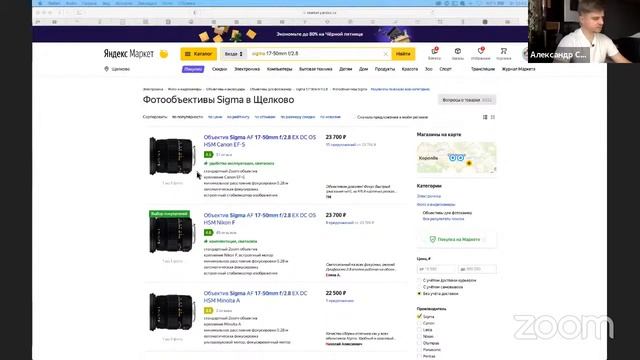The height and width of the screenshot is (360, 640).
Task: Open the Продукты nav item
Action: (385, 69)
